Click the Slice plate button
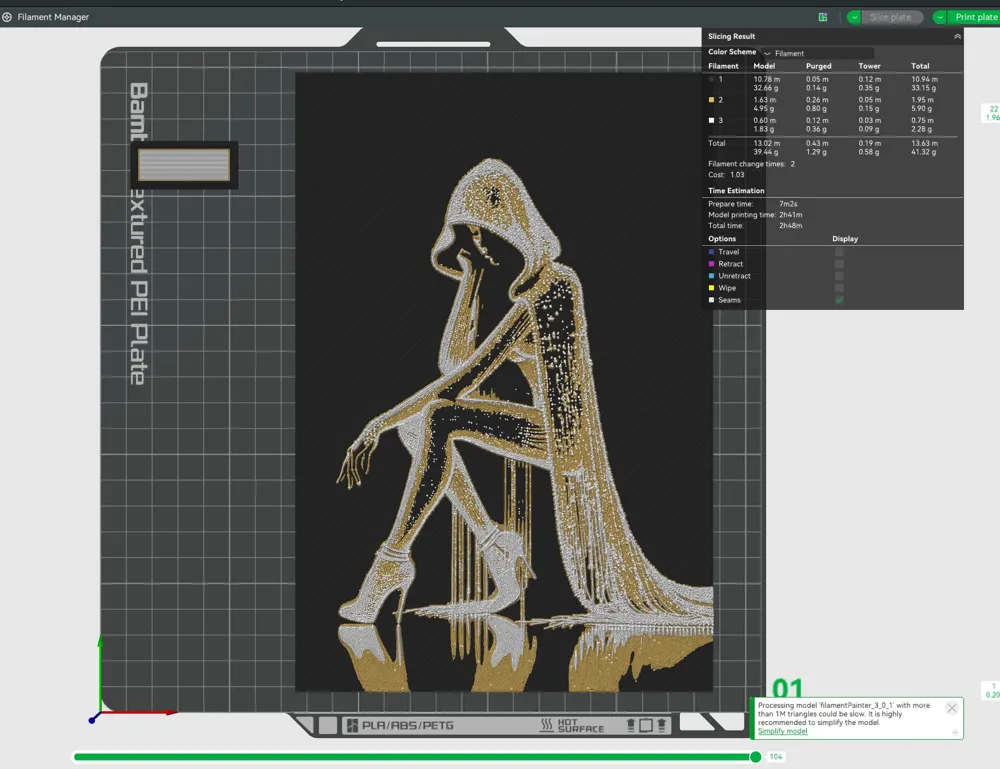Screen dimensions: 1000x769 tap(892, 17)
